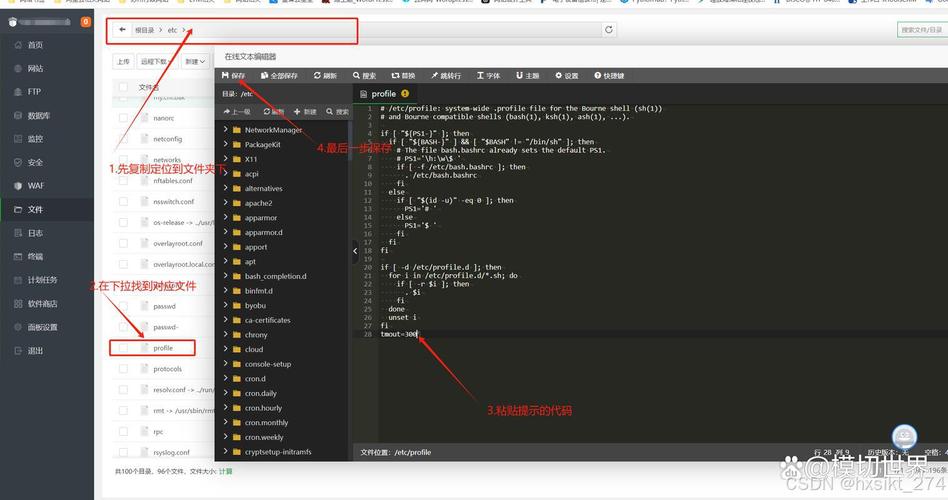Select the checkbox for the protocols file
This screenshot has height=500, width=948.
pyautogui.click(x=123, y=369)
